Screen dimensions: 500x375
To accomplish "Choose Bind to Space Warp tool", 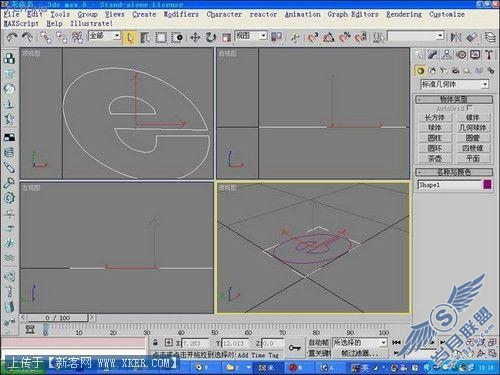I will point(77,37).
